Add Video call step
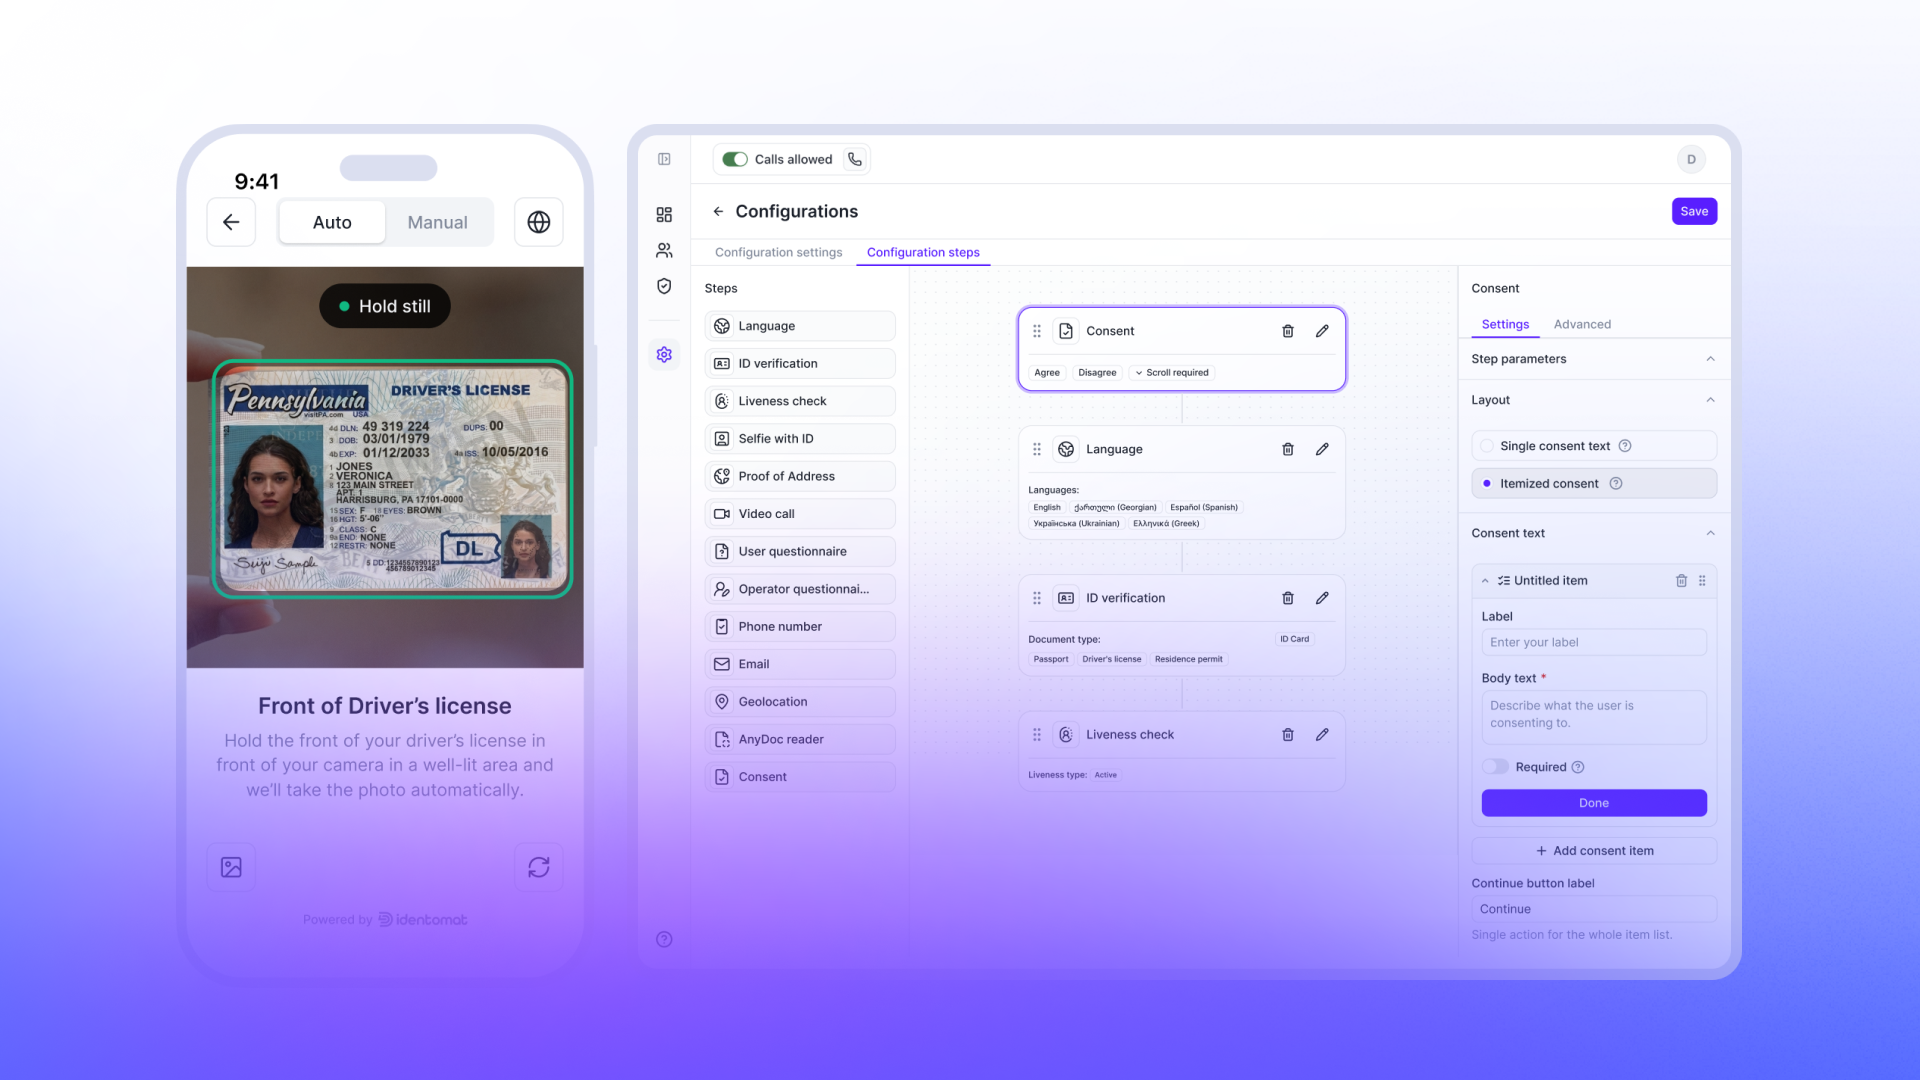 click(800, 514)
